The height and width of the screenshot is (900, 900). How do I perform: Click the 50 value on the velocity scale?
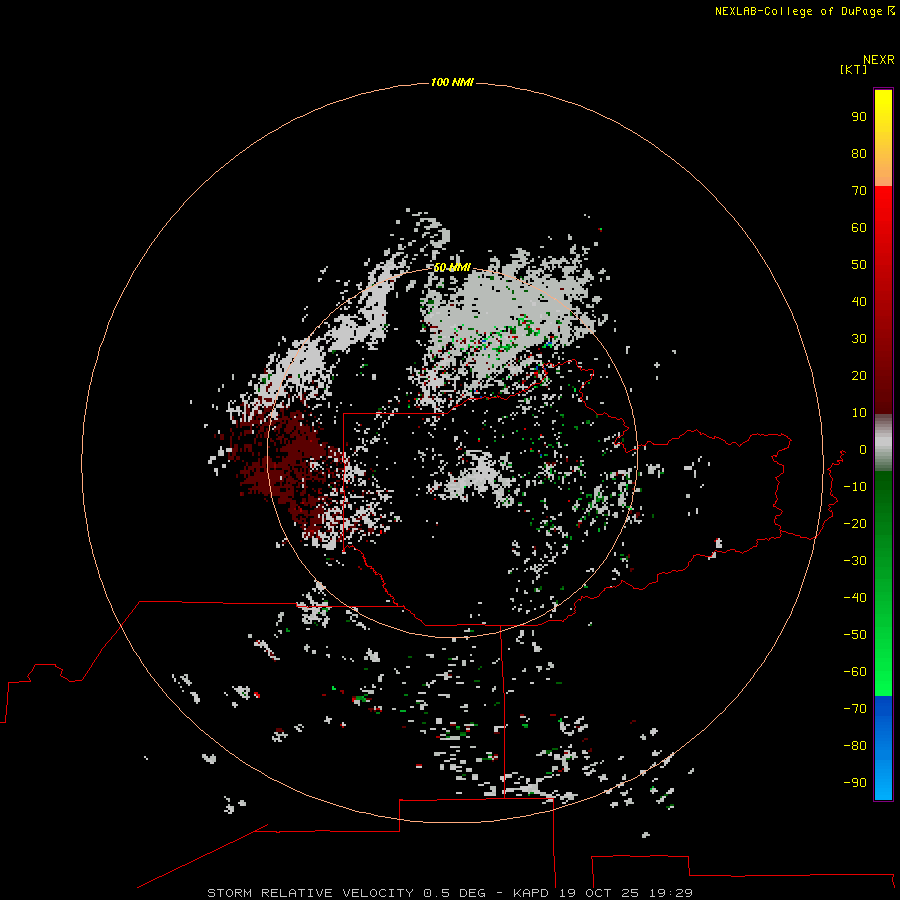click(859, 265)
